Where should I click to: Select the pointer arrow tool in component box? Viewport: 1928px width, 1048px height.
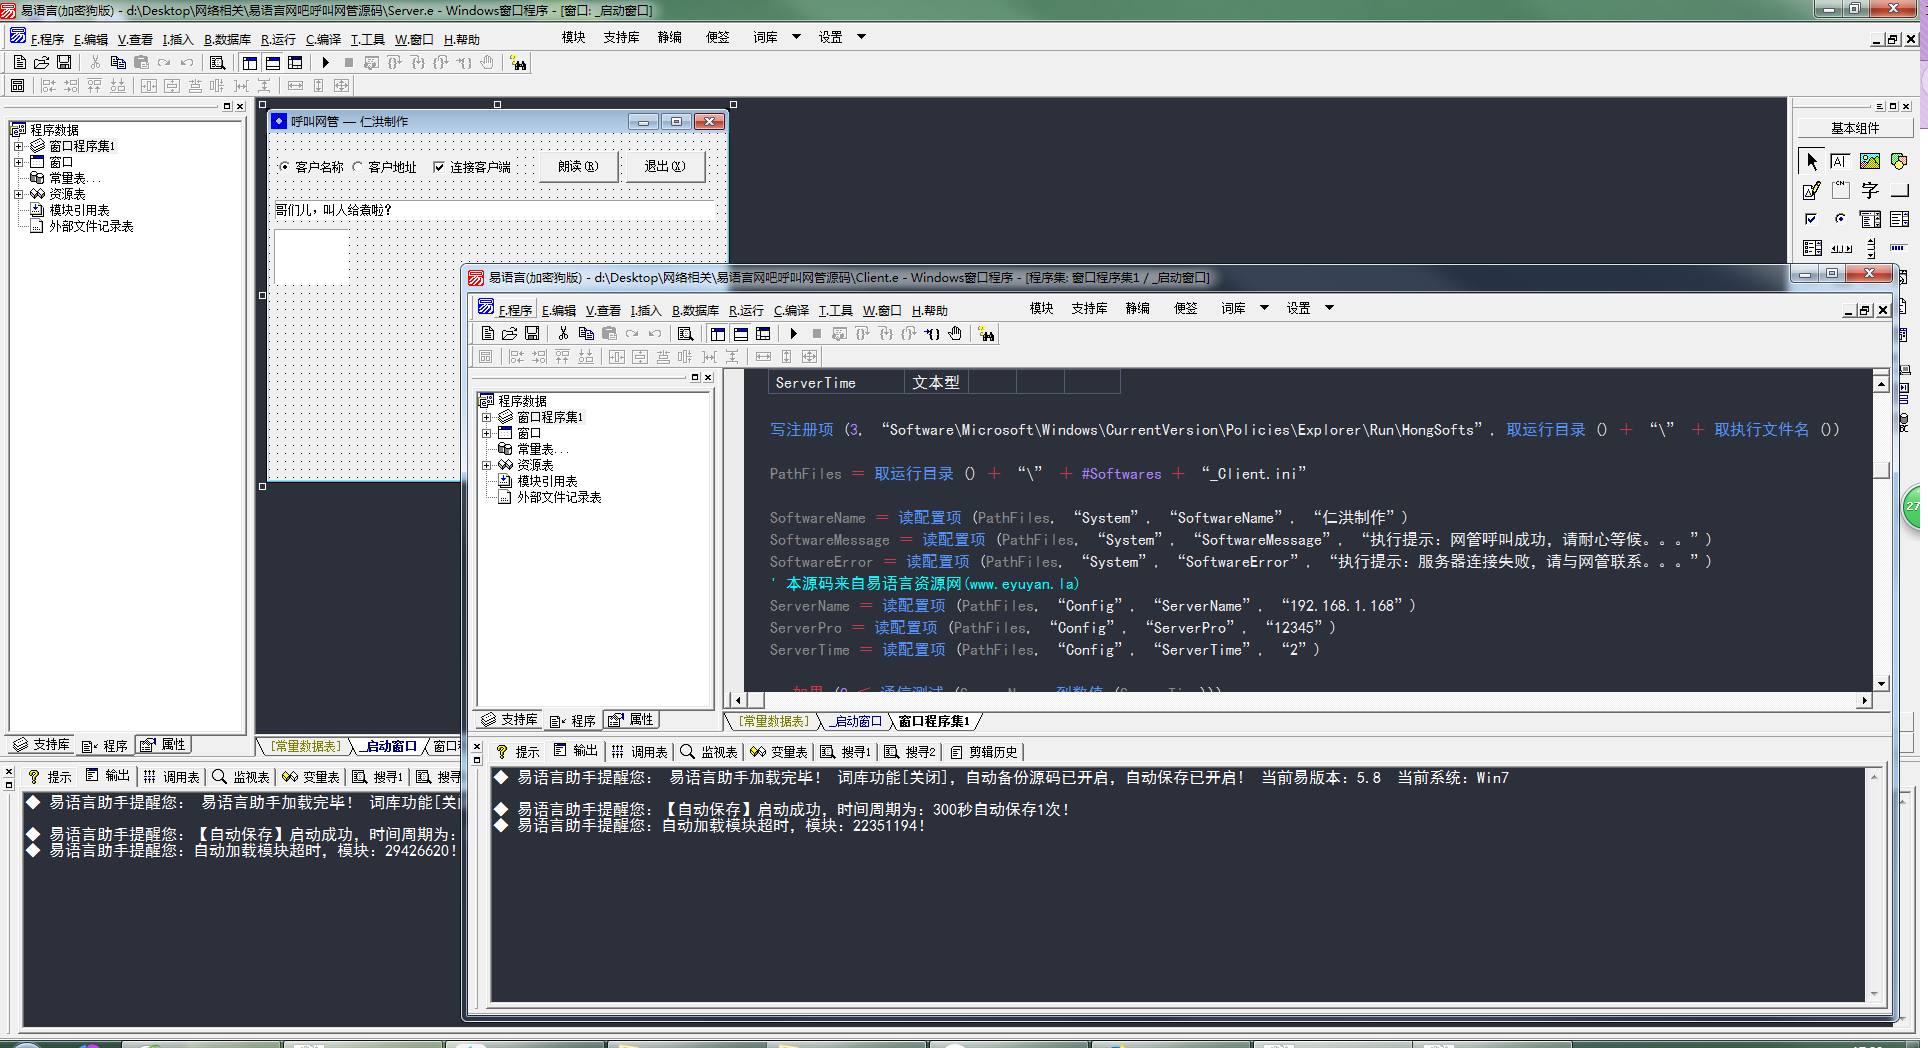[1811, 161]
